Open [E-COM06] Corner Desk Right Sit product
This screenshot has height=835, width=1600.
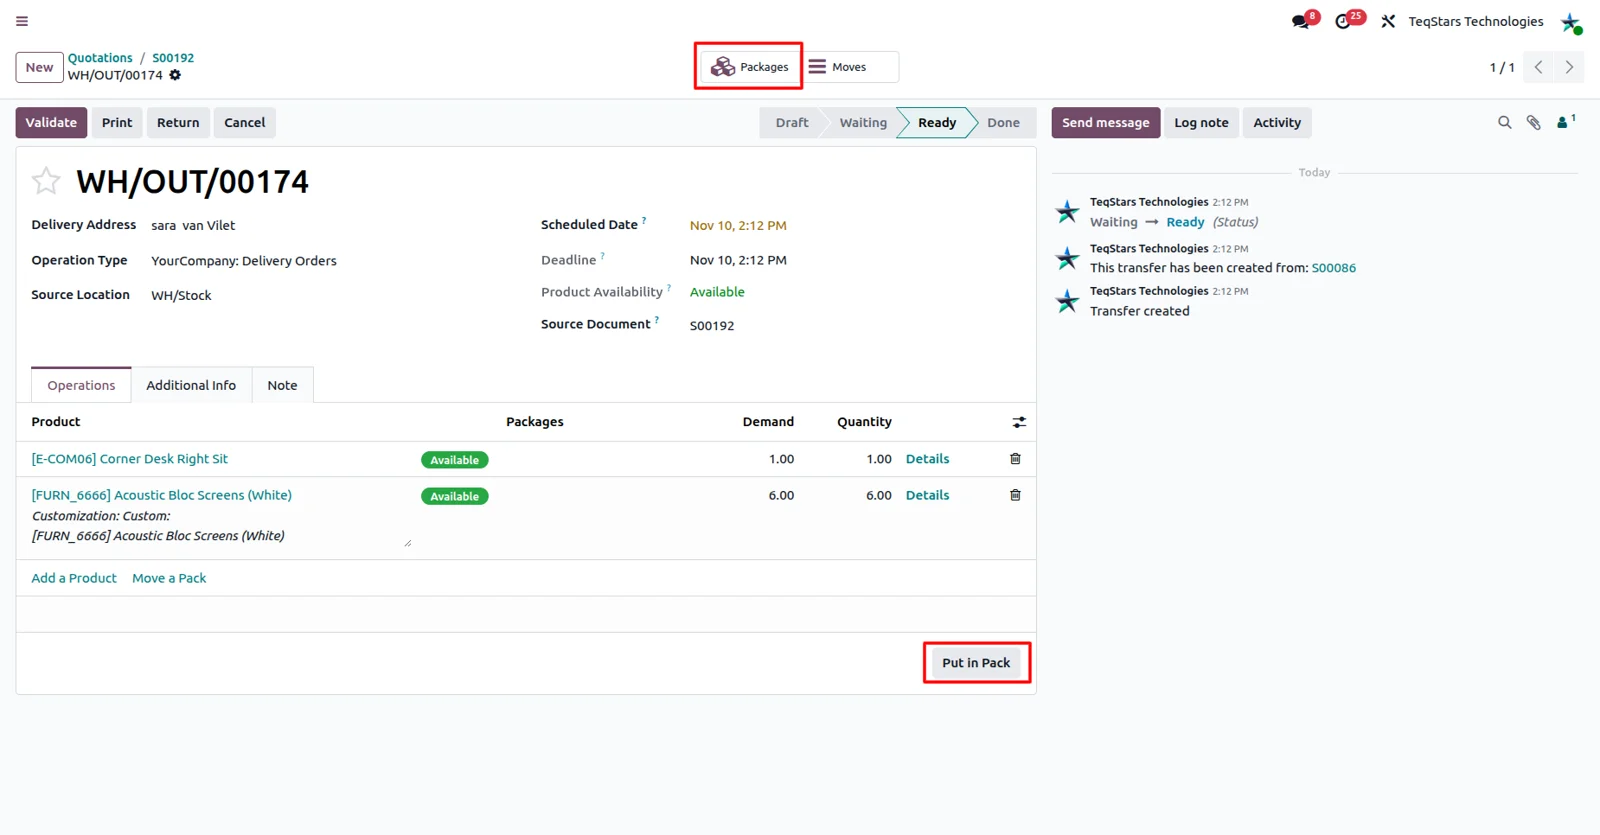pos(130,459)
